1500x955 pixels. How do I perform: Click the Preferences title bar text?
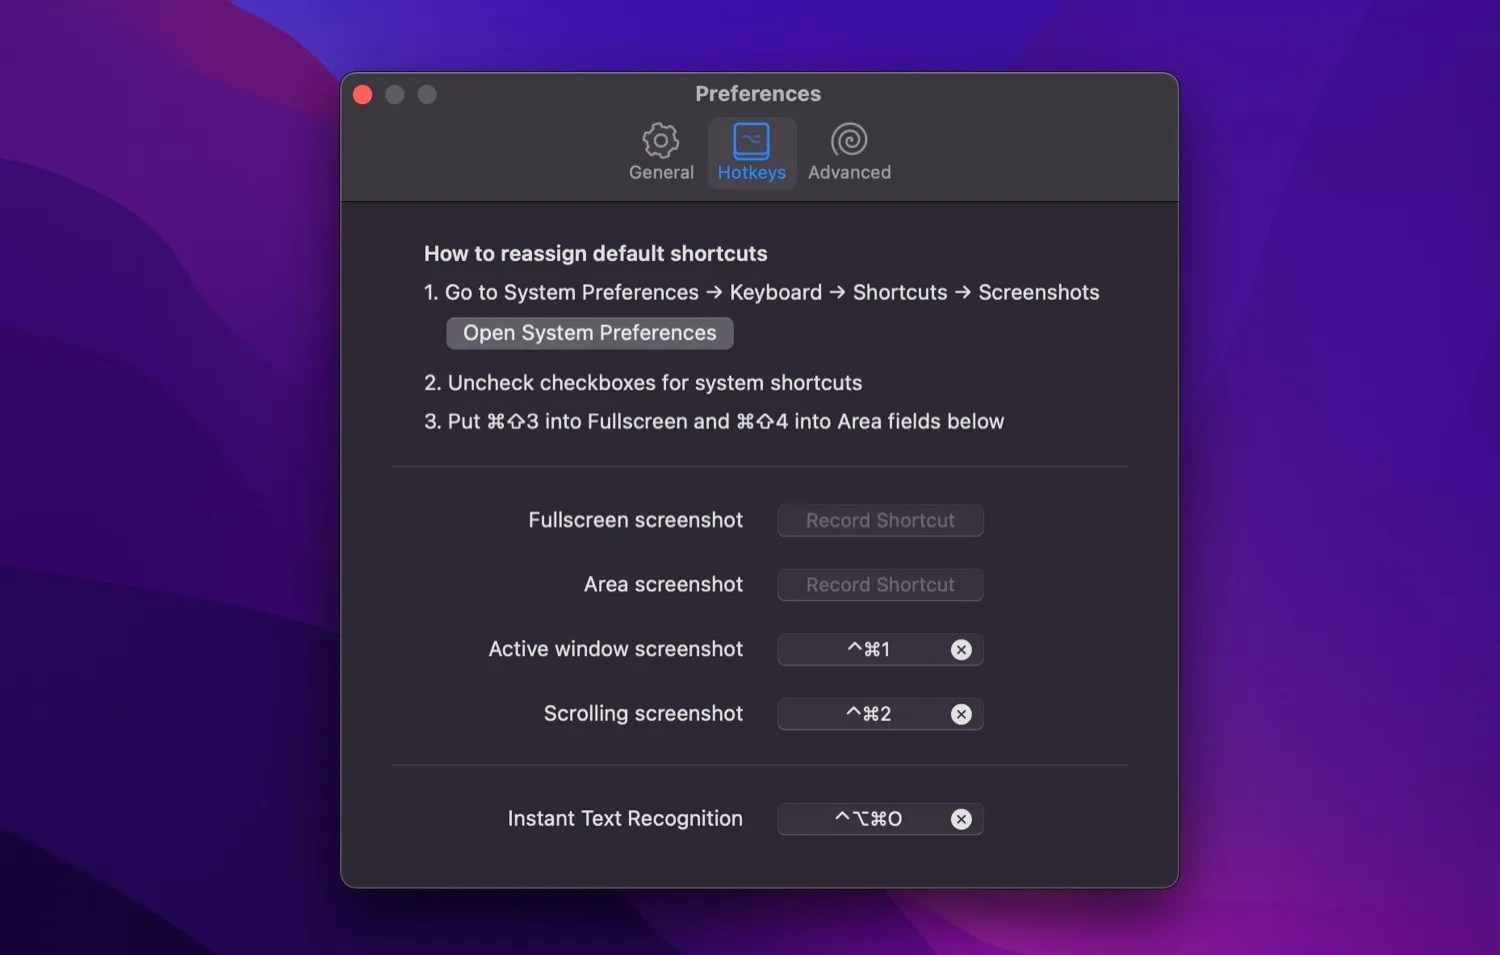click(757, 93)
